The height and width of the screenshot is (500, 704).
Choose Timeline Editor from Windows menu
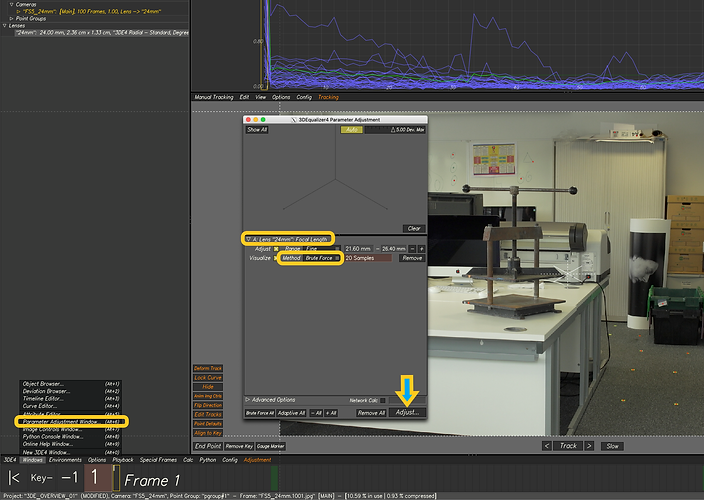[70, 399]
